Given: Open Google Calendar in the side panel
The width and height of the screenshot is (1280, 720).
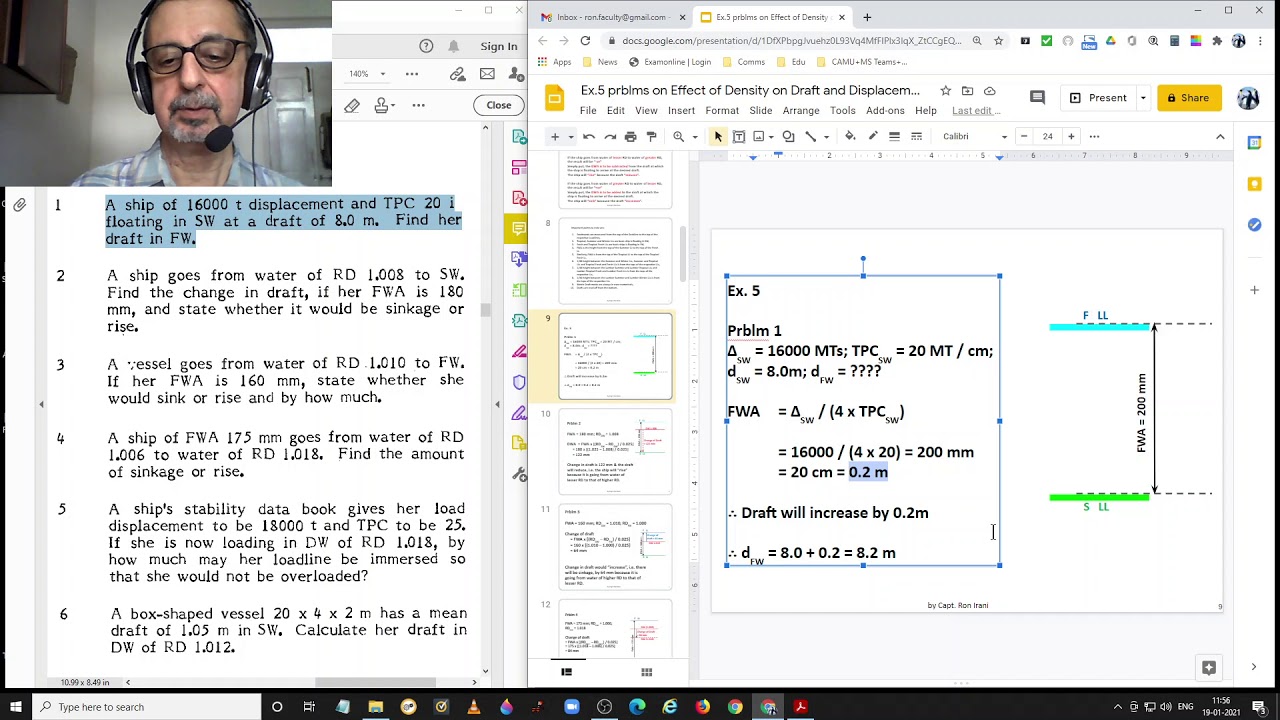Looking at the screenshot, I should coord(1254,143).
